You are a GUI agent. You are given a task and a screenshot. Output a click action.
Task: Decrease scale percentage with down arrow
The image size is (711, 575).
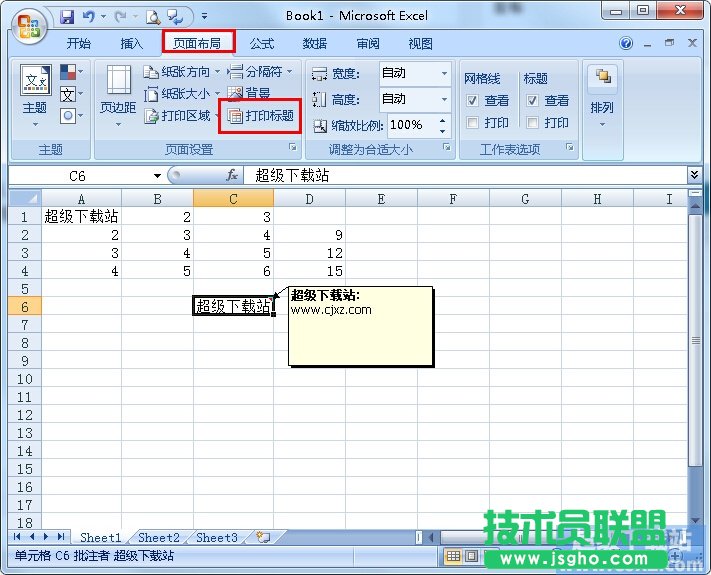click(443, 131)
